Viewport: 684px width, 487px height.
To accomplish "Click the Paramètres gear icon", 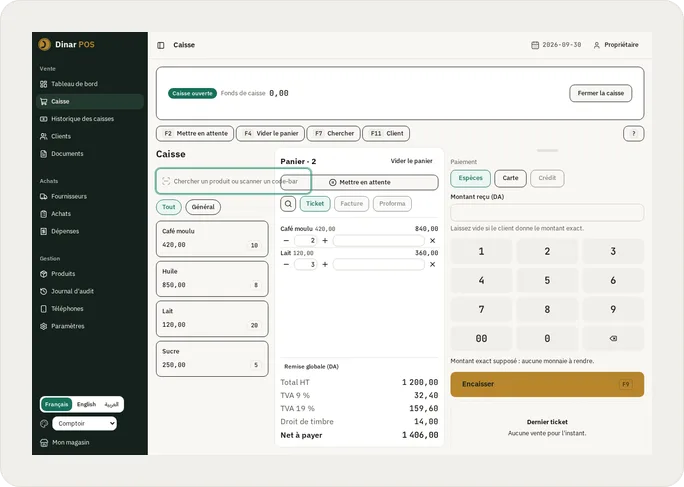I will [44, 326].
